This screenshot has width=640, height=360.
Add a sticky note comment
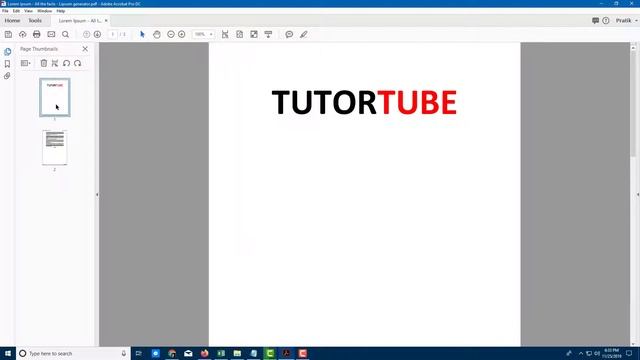point(289,34)
